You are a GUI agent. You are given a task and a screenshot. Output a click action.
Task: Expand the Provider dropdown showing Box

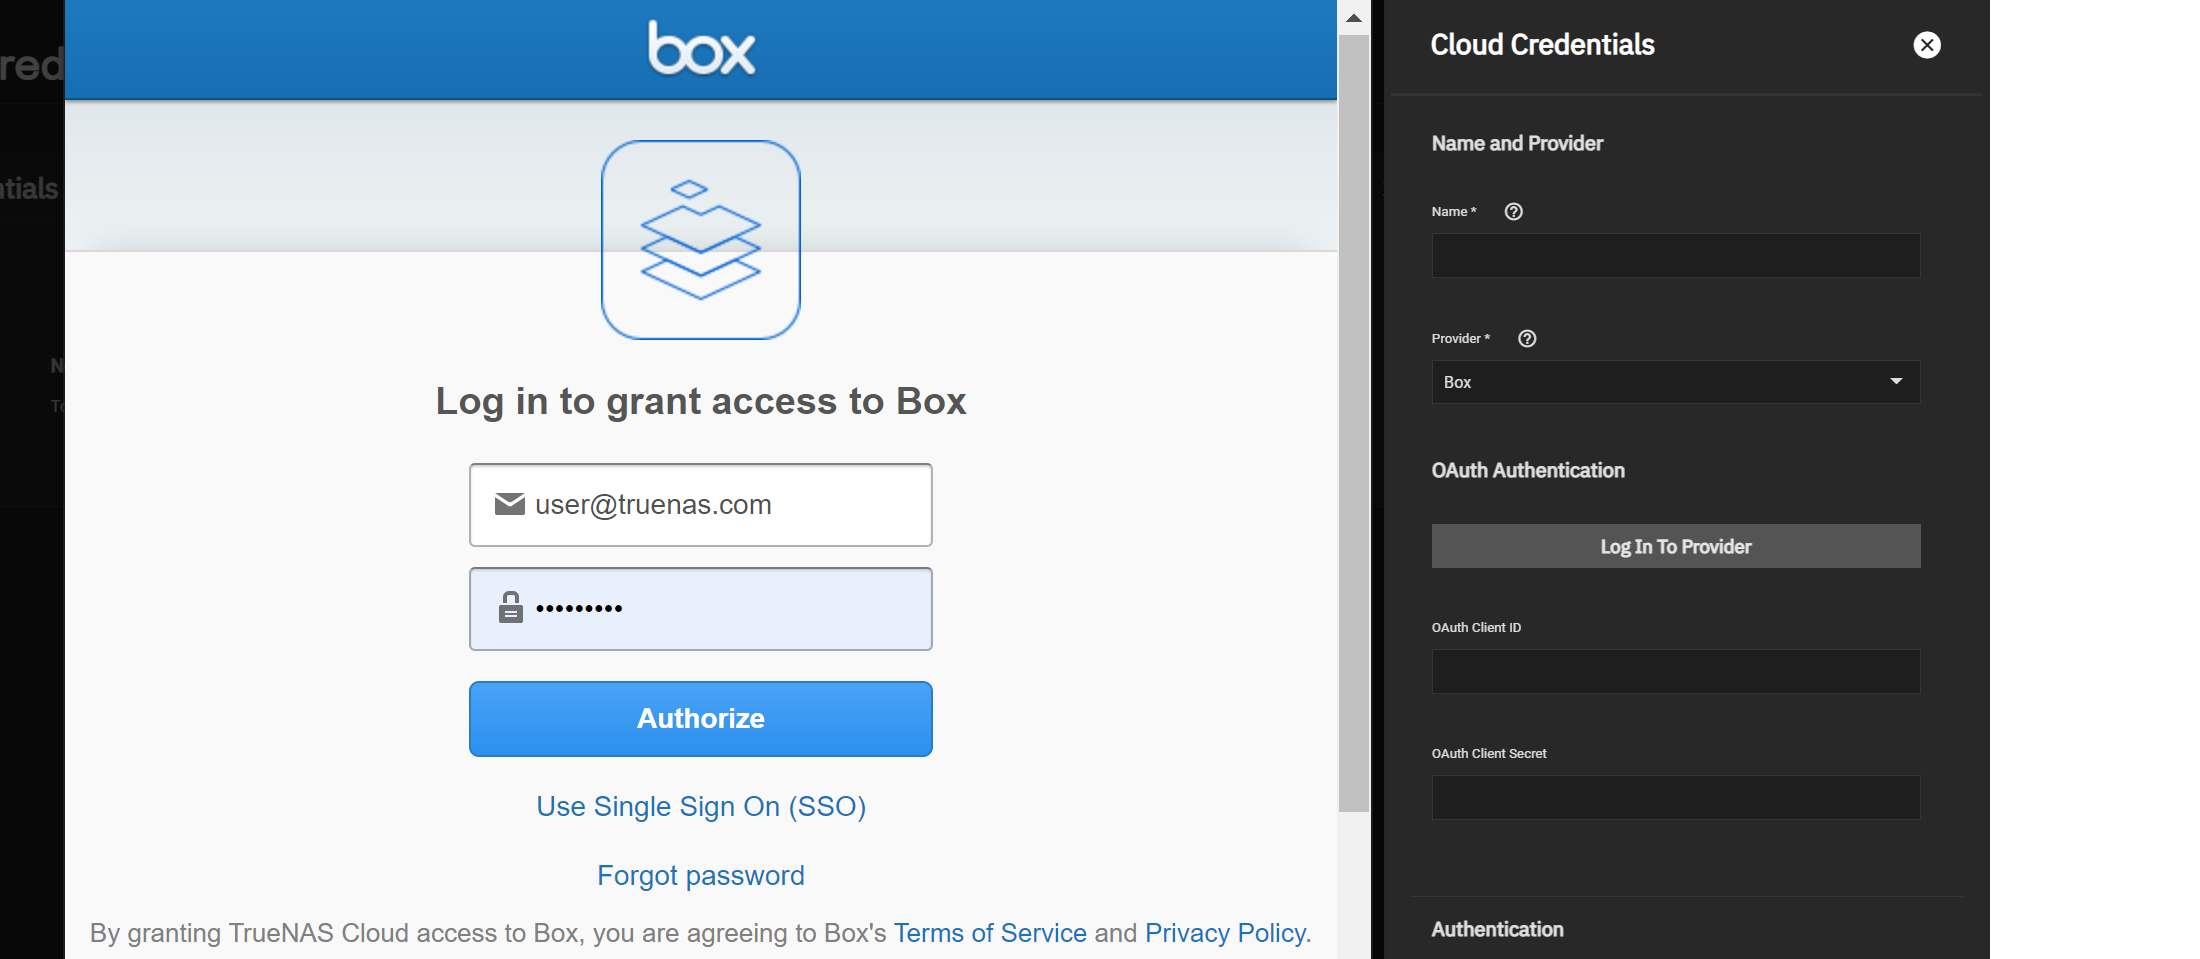tap(1660, 382)
